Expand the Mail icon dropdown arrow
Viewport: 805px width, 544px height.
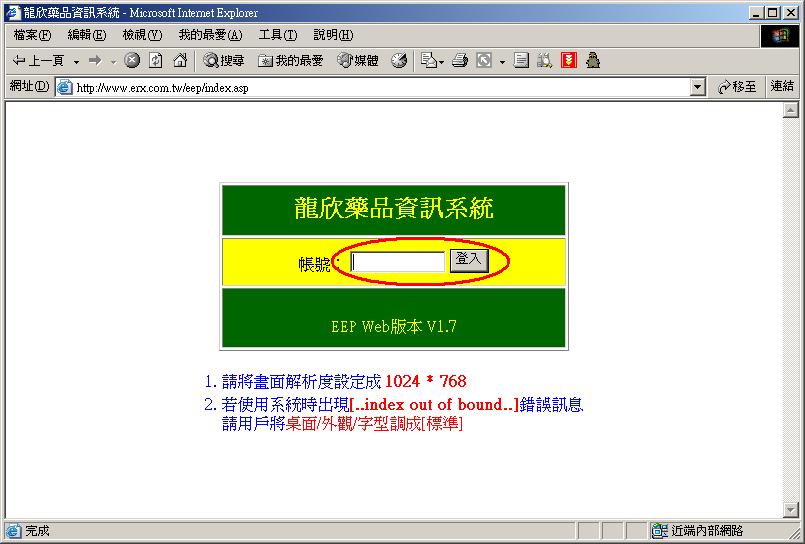[x=442, y=62]
